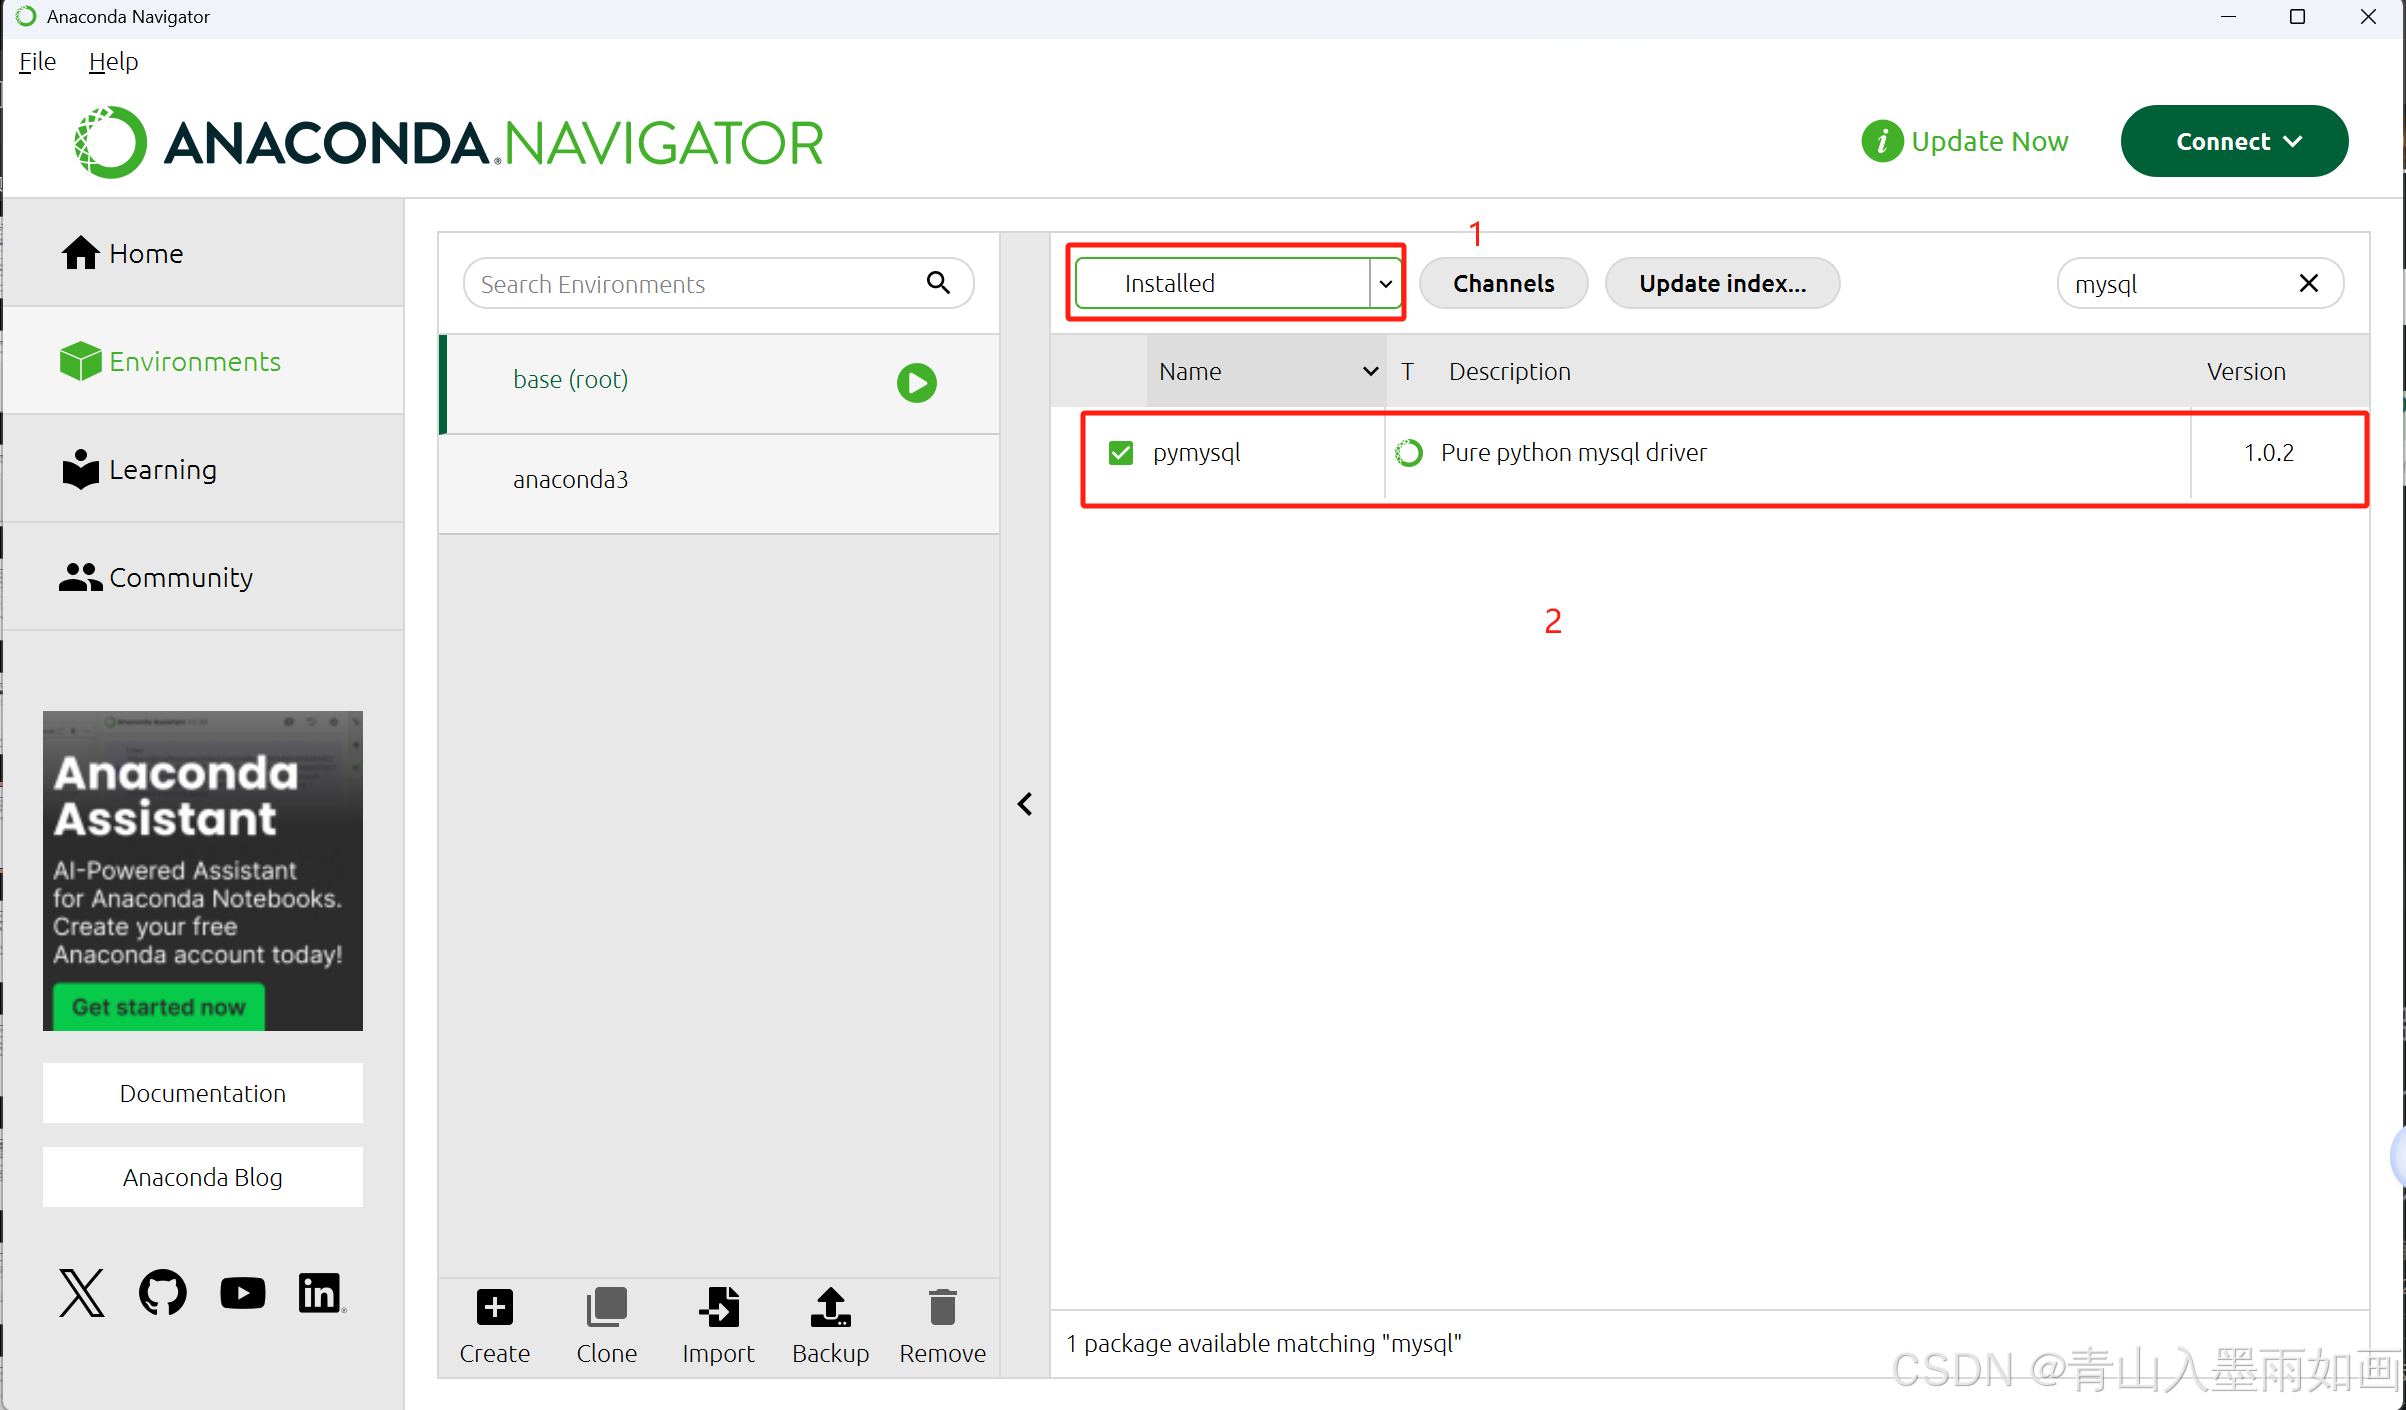This screenshot has height=1410, width=2406.
Task: Expand the Connect dropdown button
Action: coord(2234,142)
